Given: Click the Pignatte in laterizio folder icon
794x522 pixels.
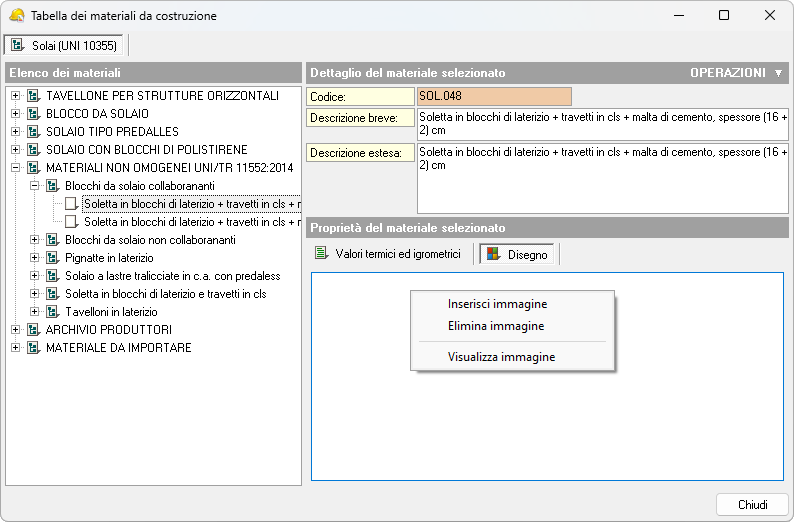Looking at the screenshot, I should pos(52,258).
